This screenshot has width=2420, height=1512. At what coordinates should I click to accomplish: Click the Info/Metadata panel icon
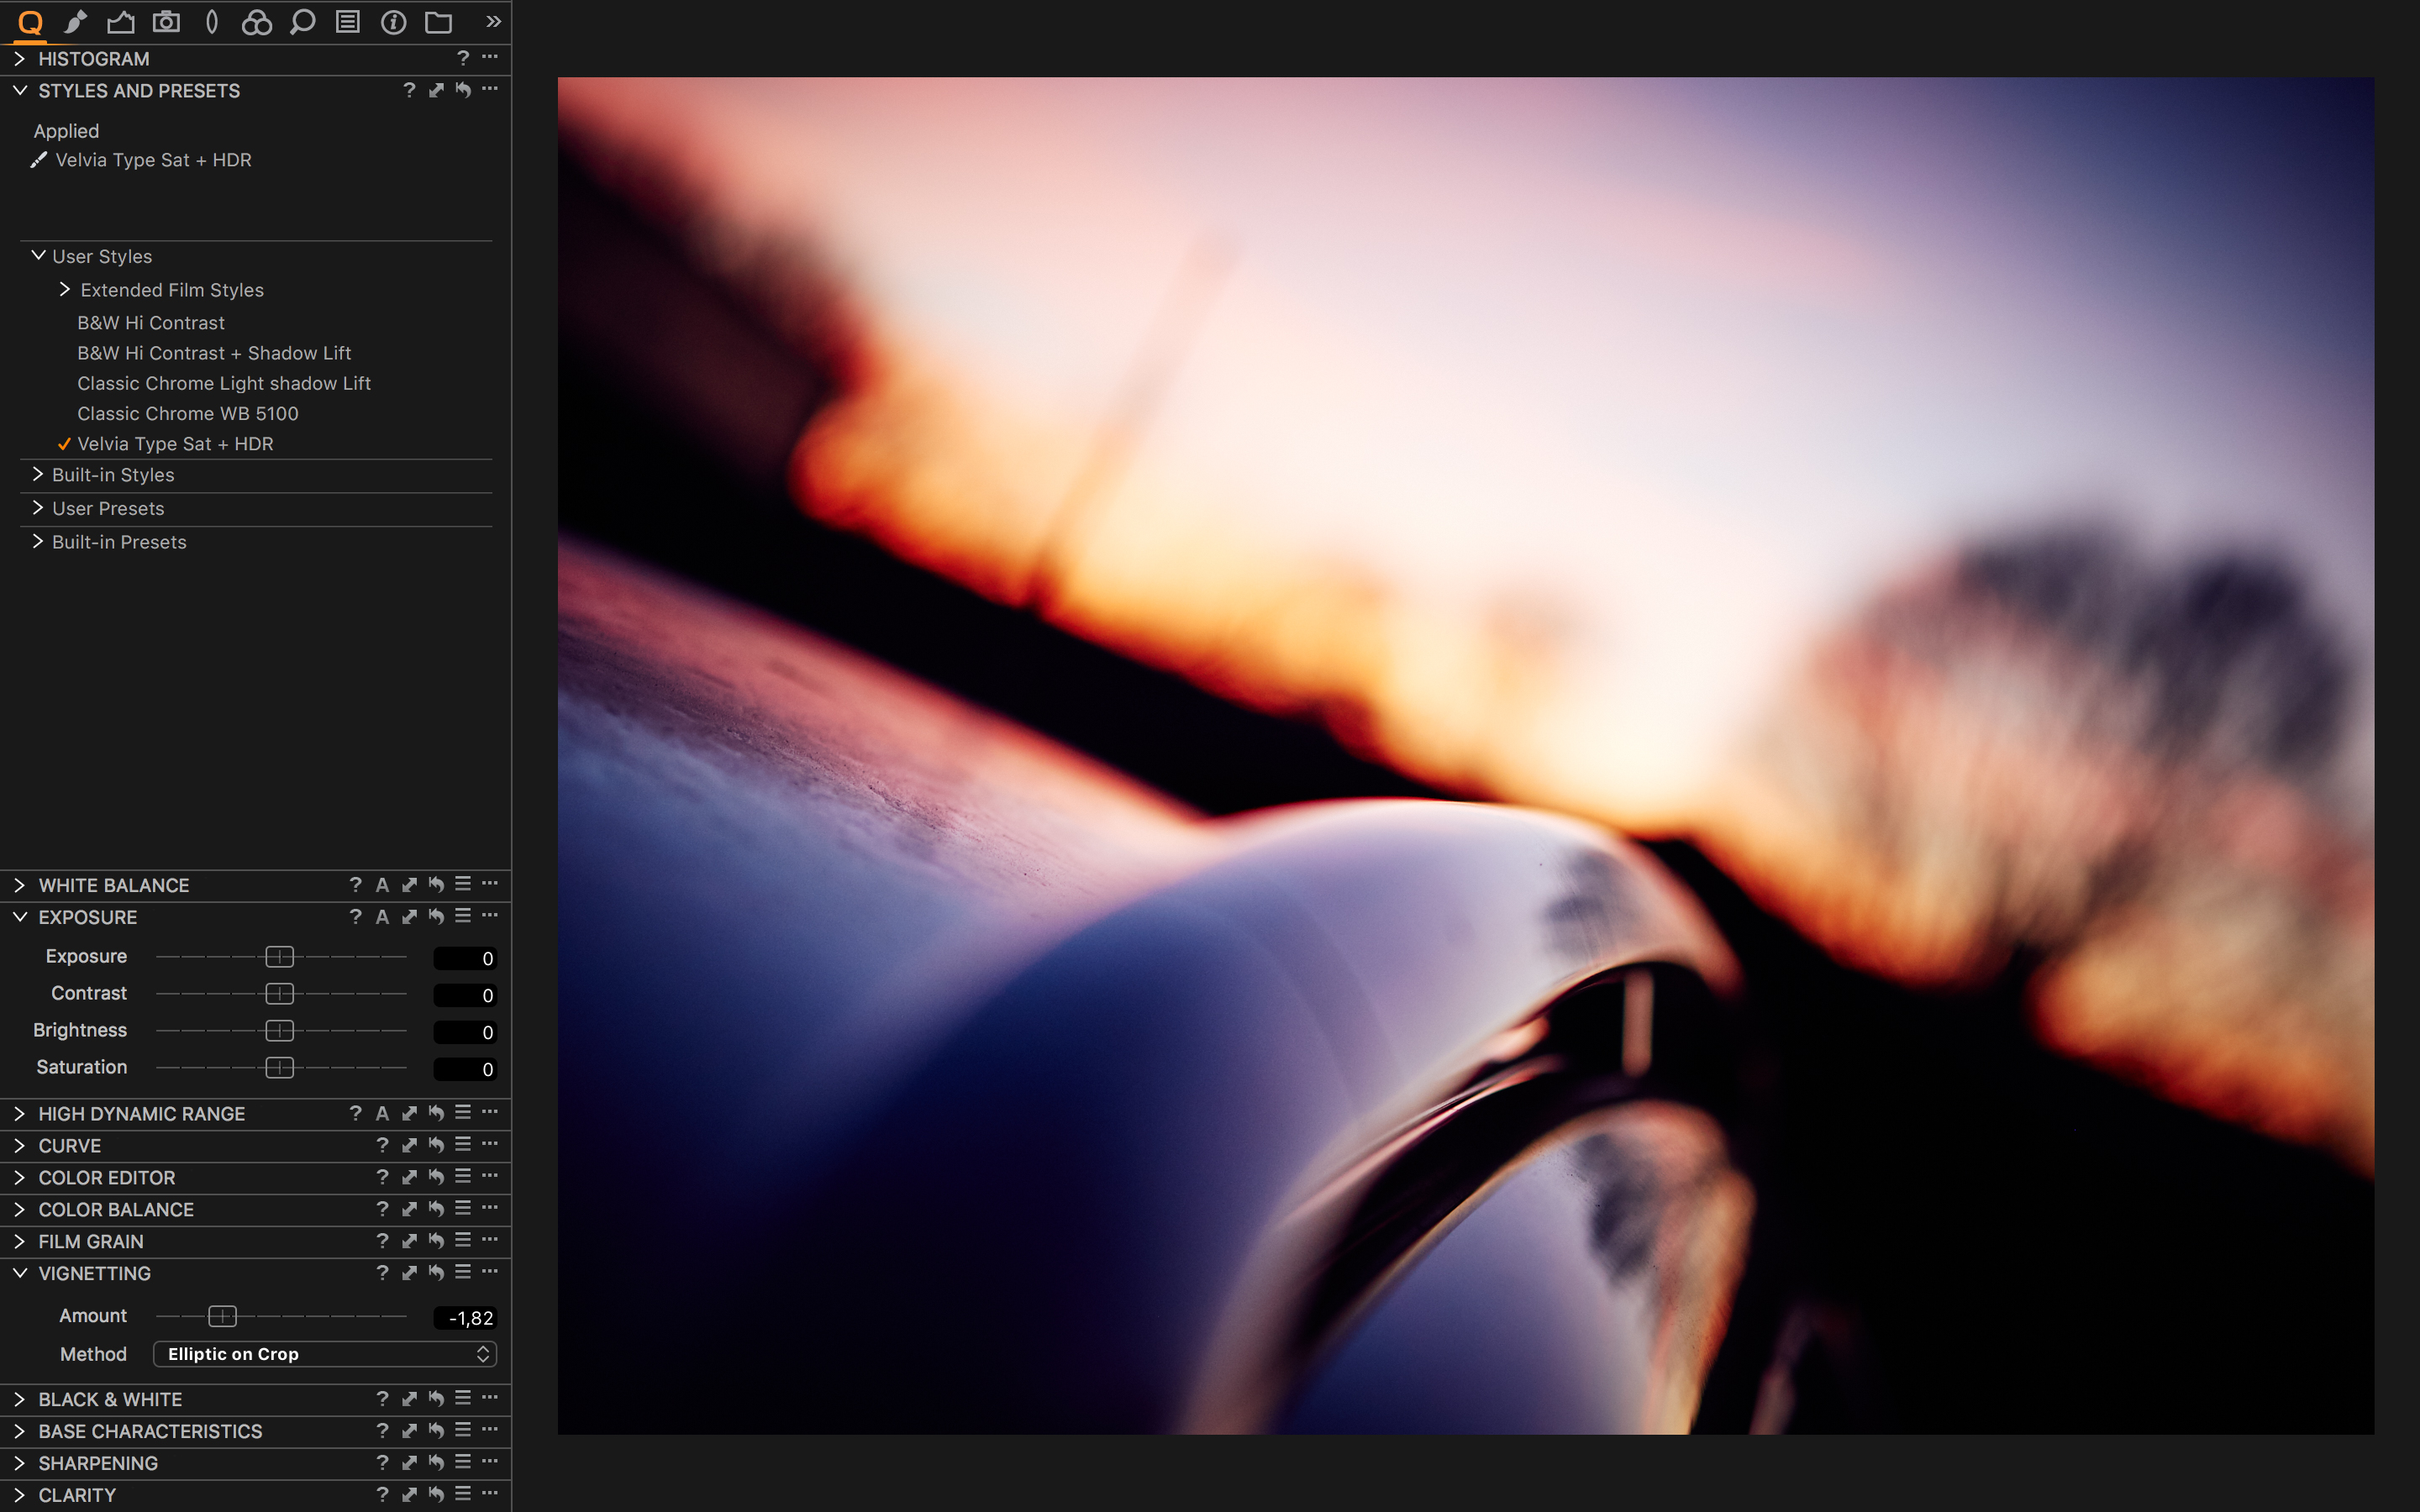point(392,21)
